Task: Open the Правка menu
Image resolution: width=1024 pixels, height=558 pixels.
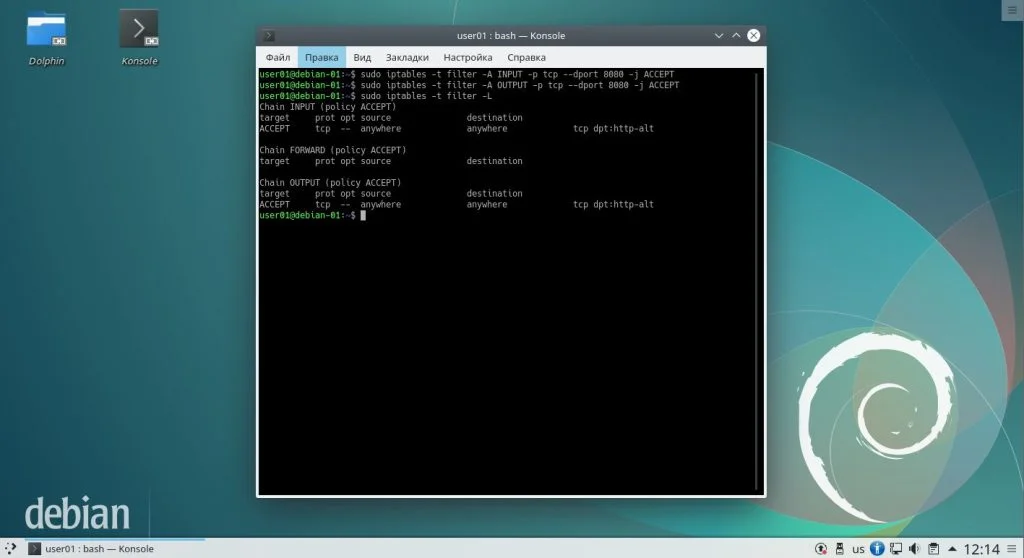Action: (x=321, y=57)
